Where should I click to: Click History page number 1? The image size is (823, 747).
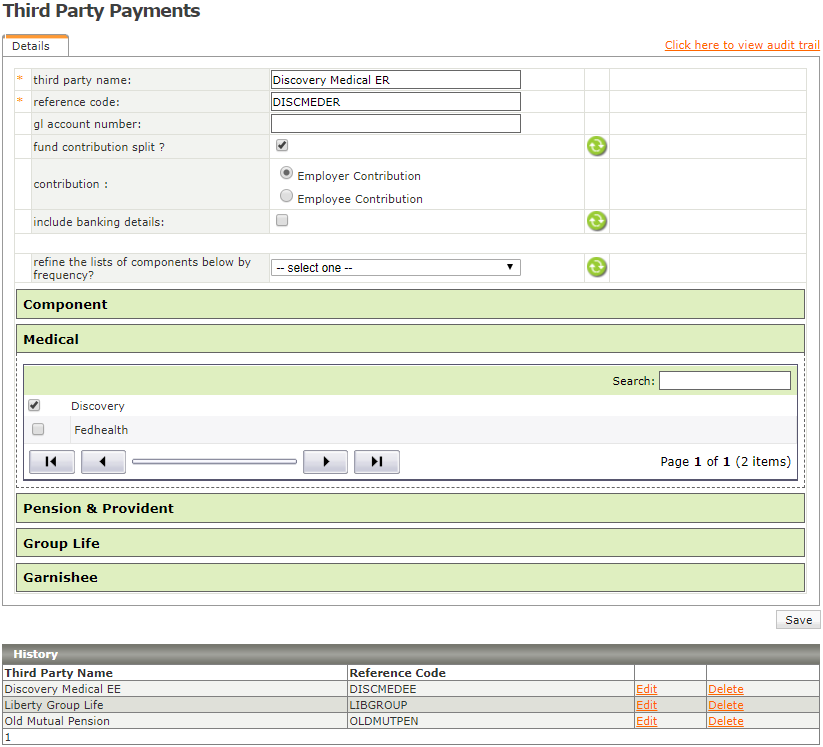click(x=8, y=737)
